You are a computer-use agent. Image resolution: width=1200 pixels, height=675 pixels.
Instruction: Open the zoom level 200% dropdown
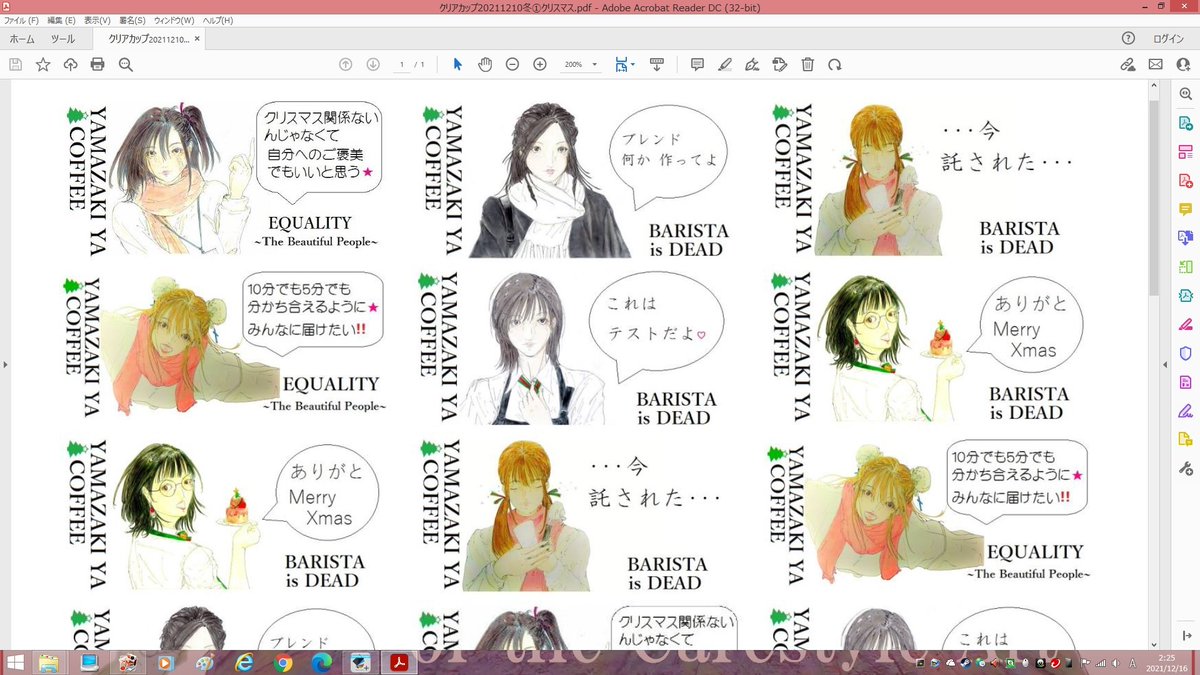coord(581,64)
